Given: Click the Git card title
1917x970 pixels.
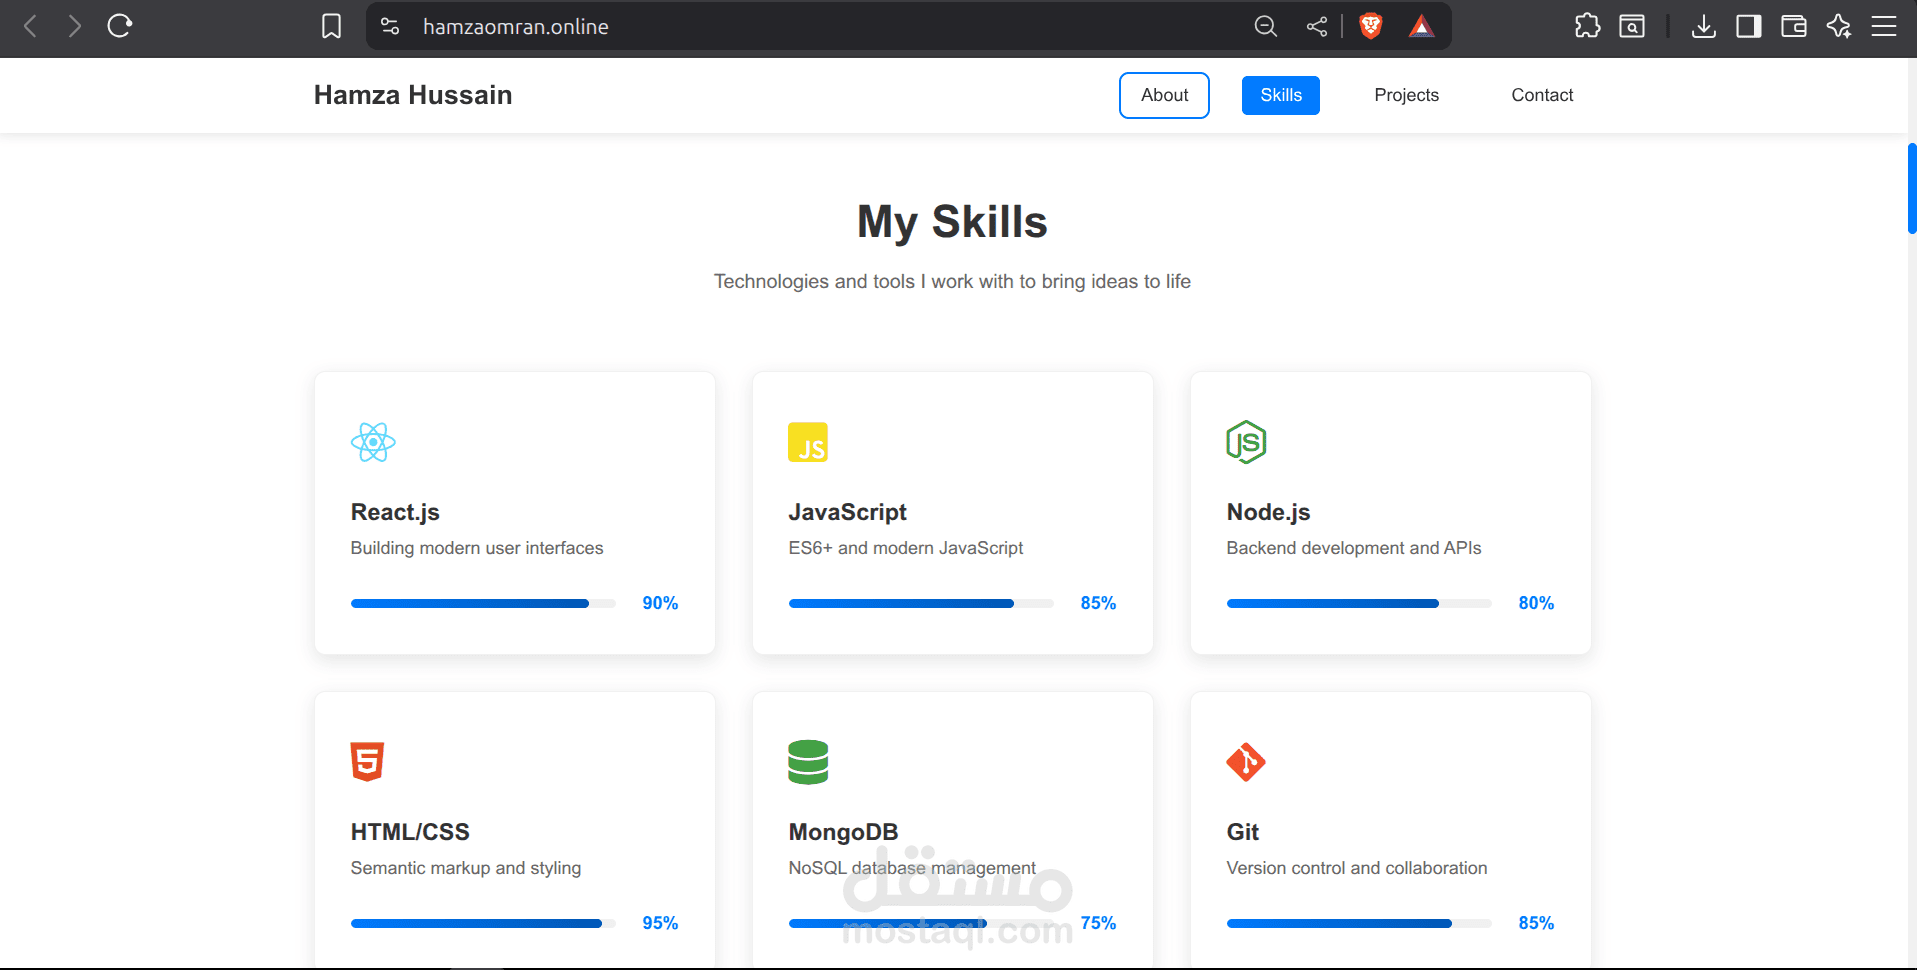Looking at the screenshot, I should 1243,832.
